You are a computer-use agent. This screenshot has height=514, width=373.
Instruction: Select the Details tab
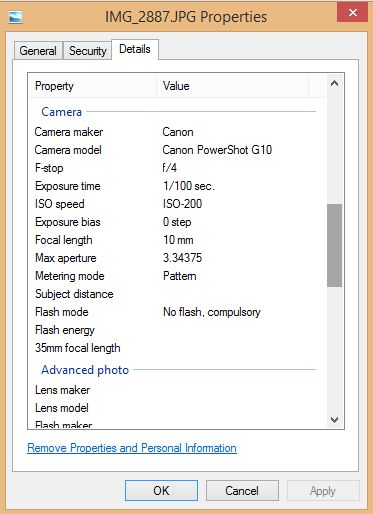[x=135, y=49]
